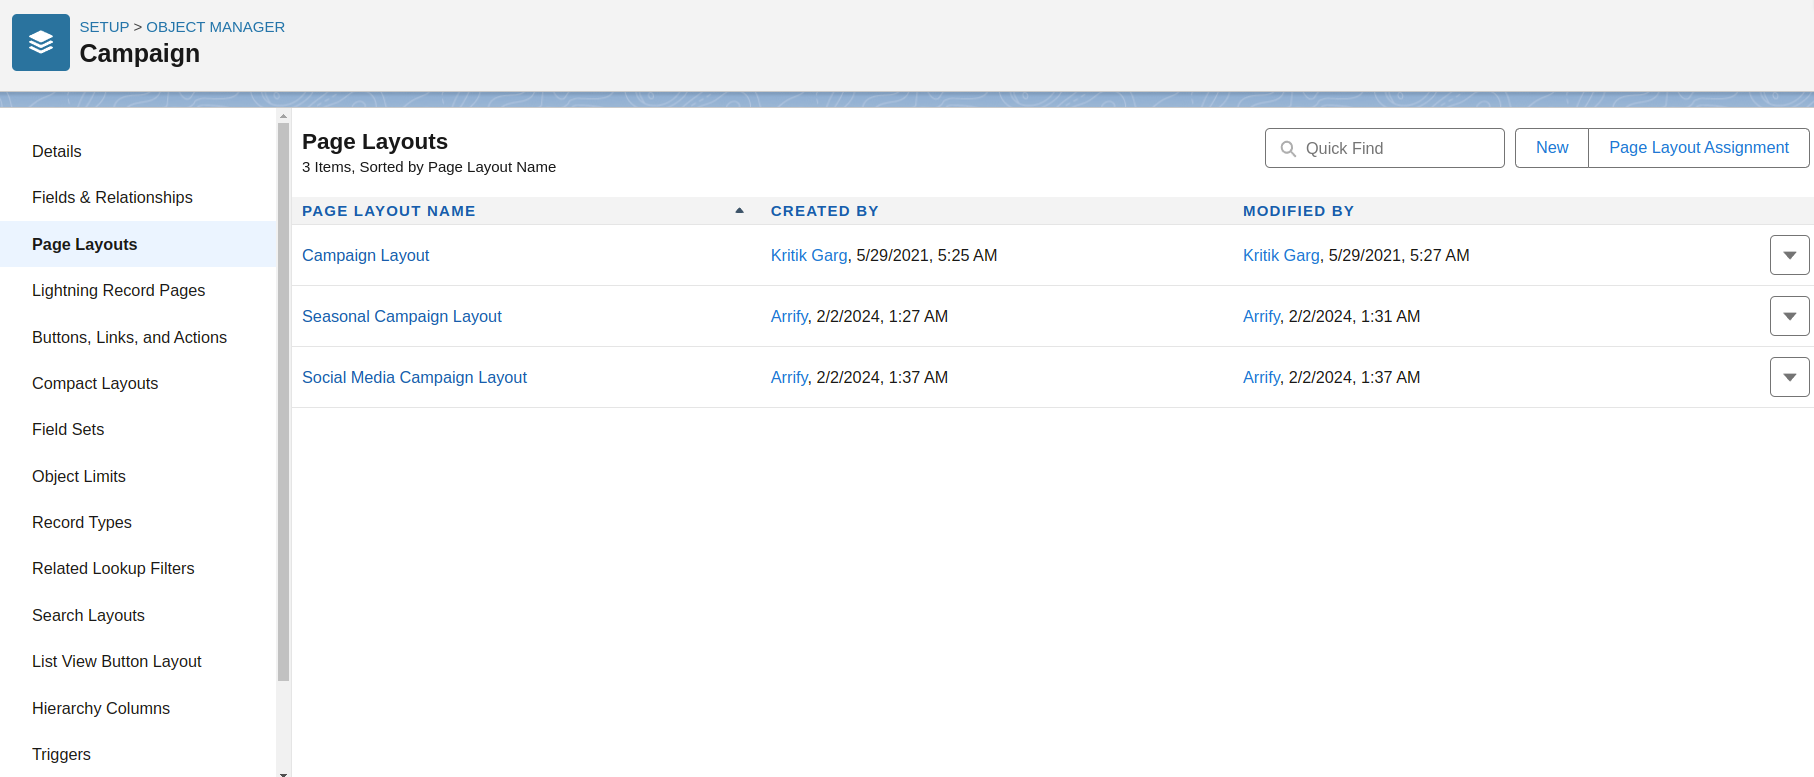Click the Created By column header
This screenshot has height=777, width=1814.
[x=825, y=211]
